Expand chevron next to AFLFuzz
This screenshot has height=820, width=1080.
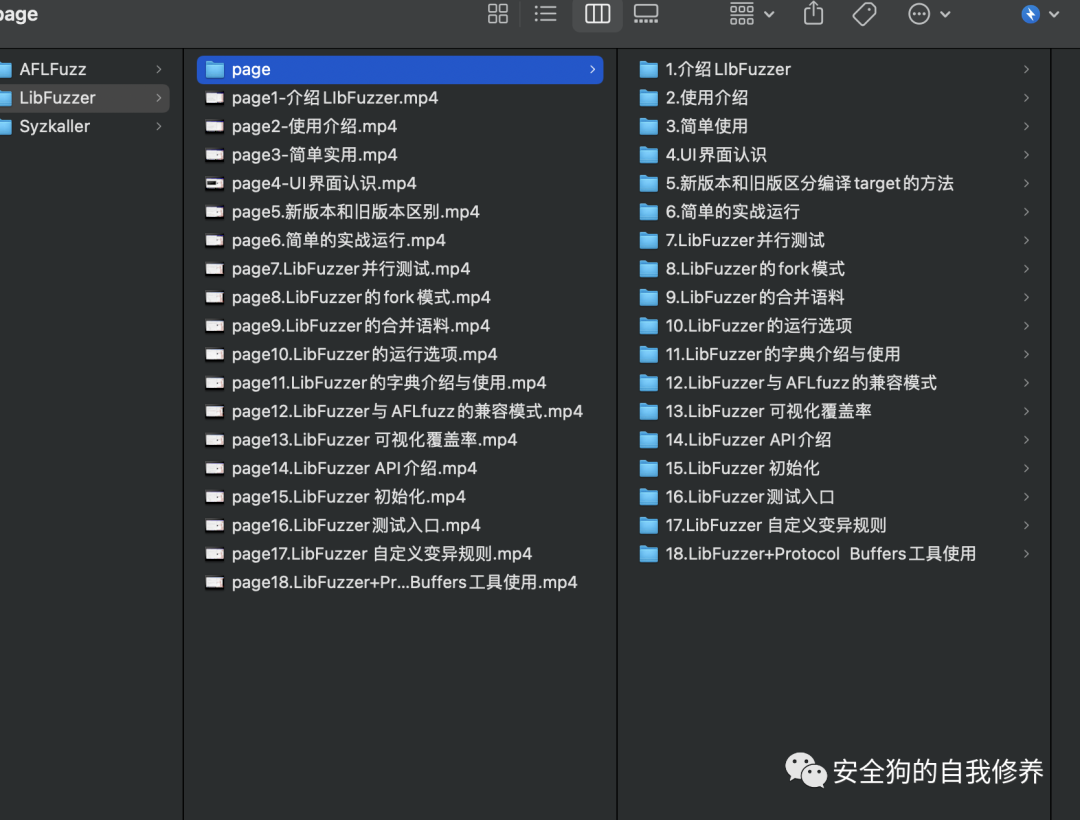click(159, 70)
